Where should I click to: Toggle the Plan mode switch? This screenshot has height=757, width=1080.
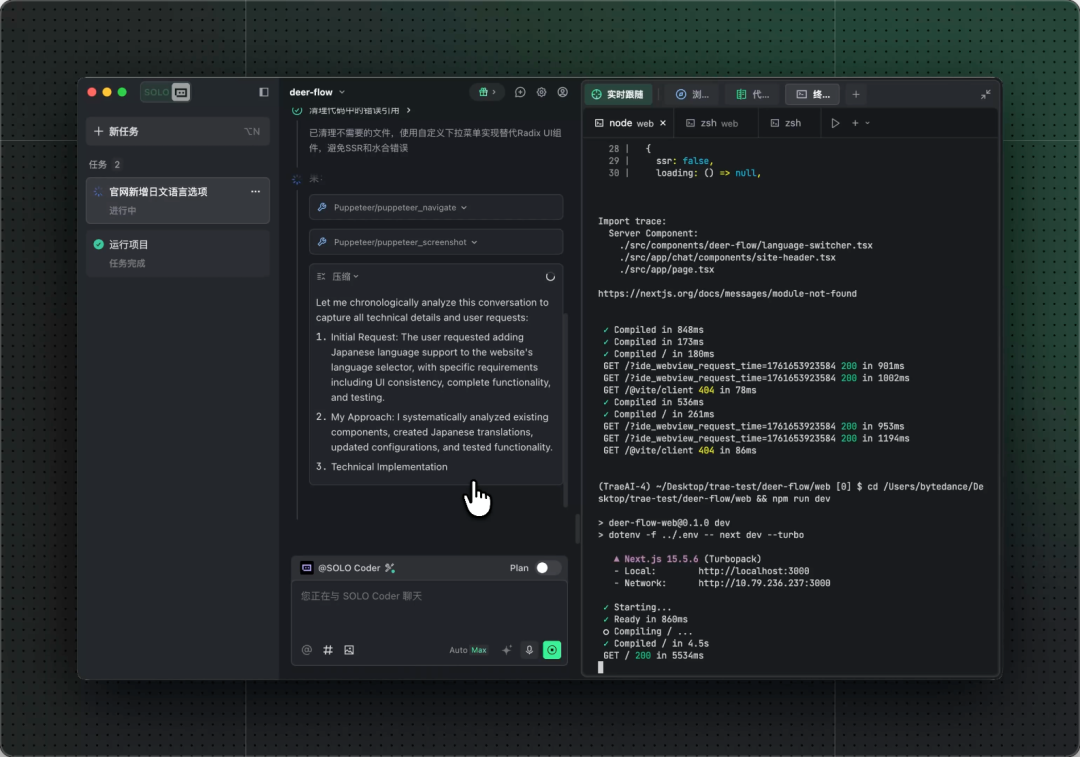pos(545,568)
